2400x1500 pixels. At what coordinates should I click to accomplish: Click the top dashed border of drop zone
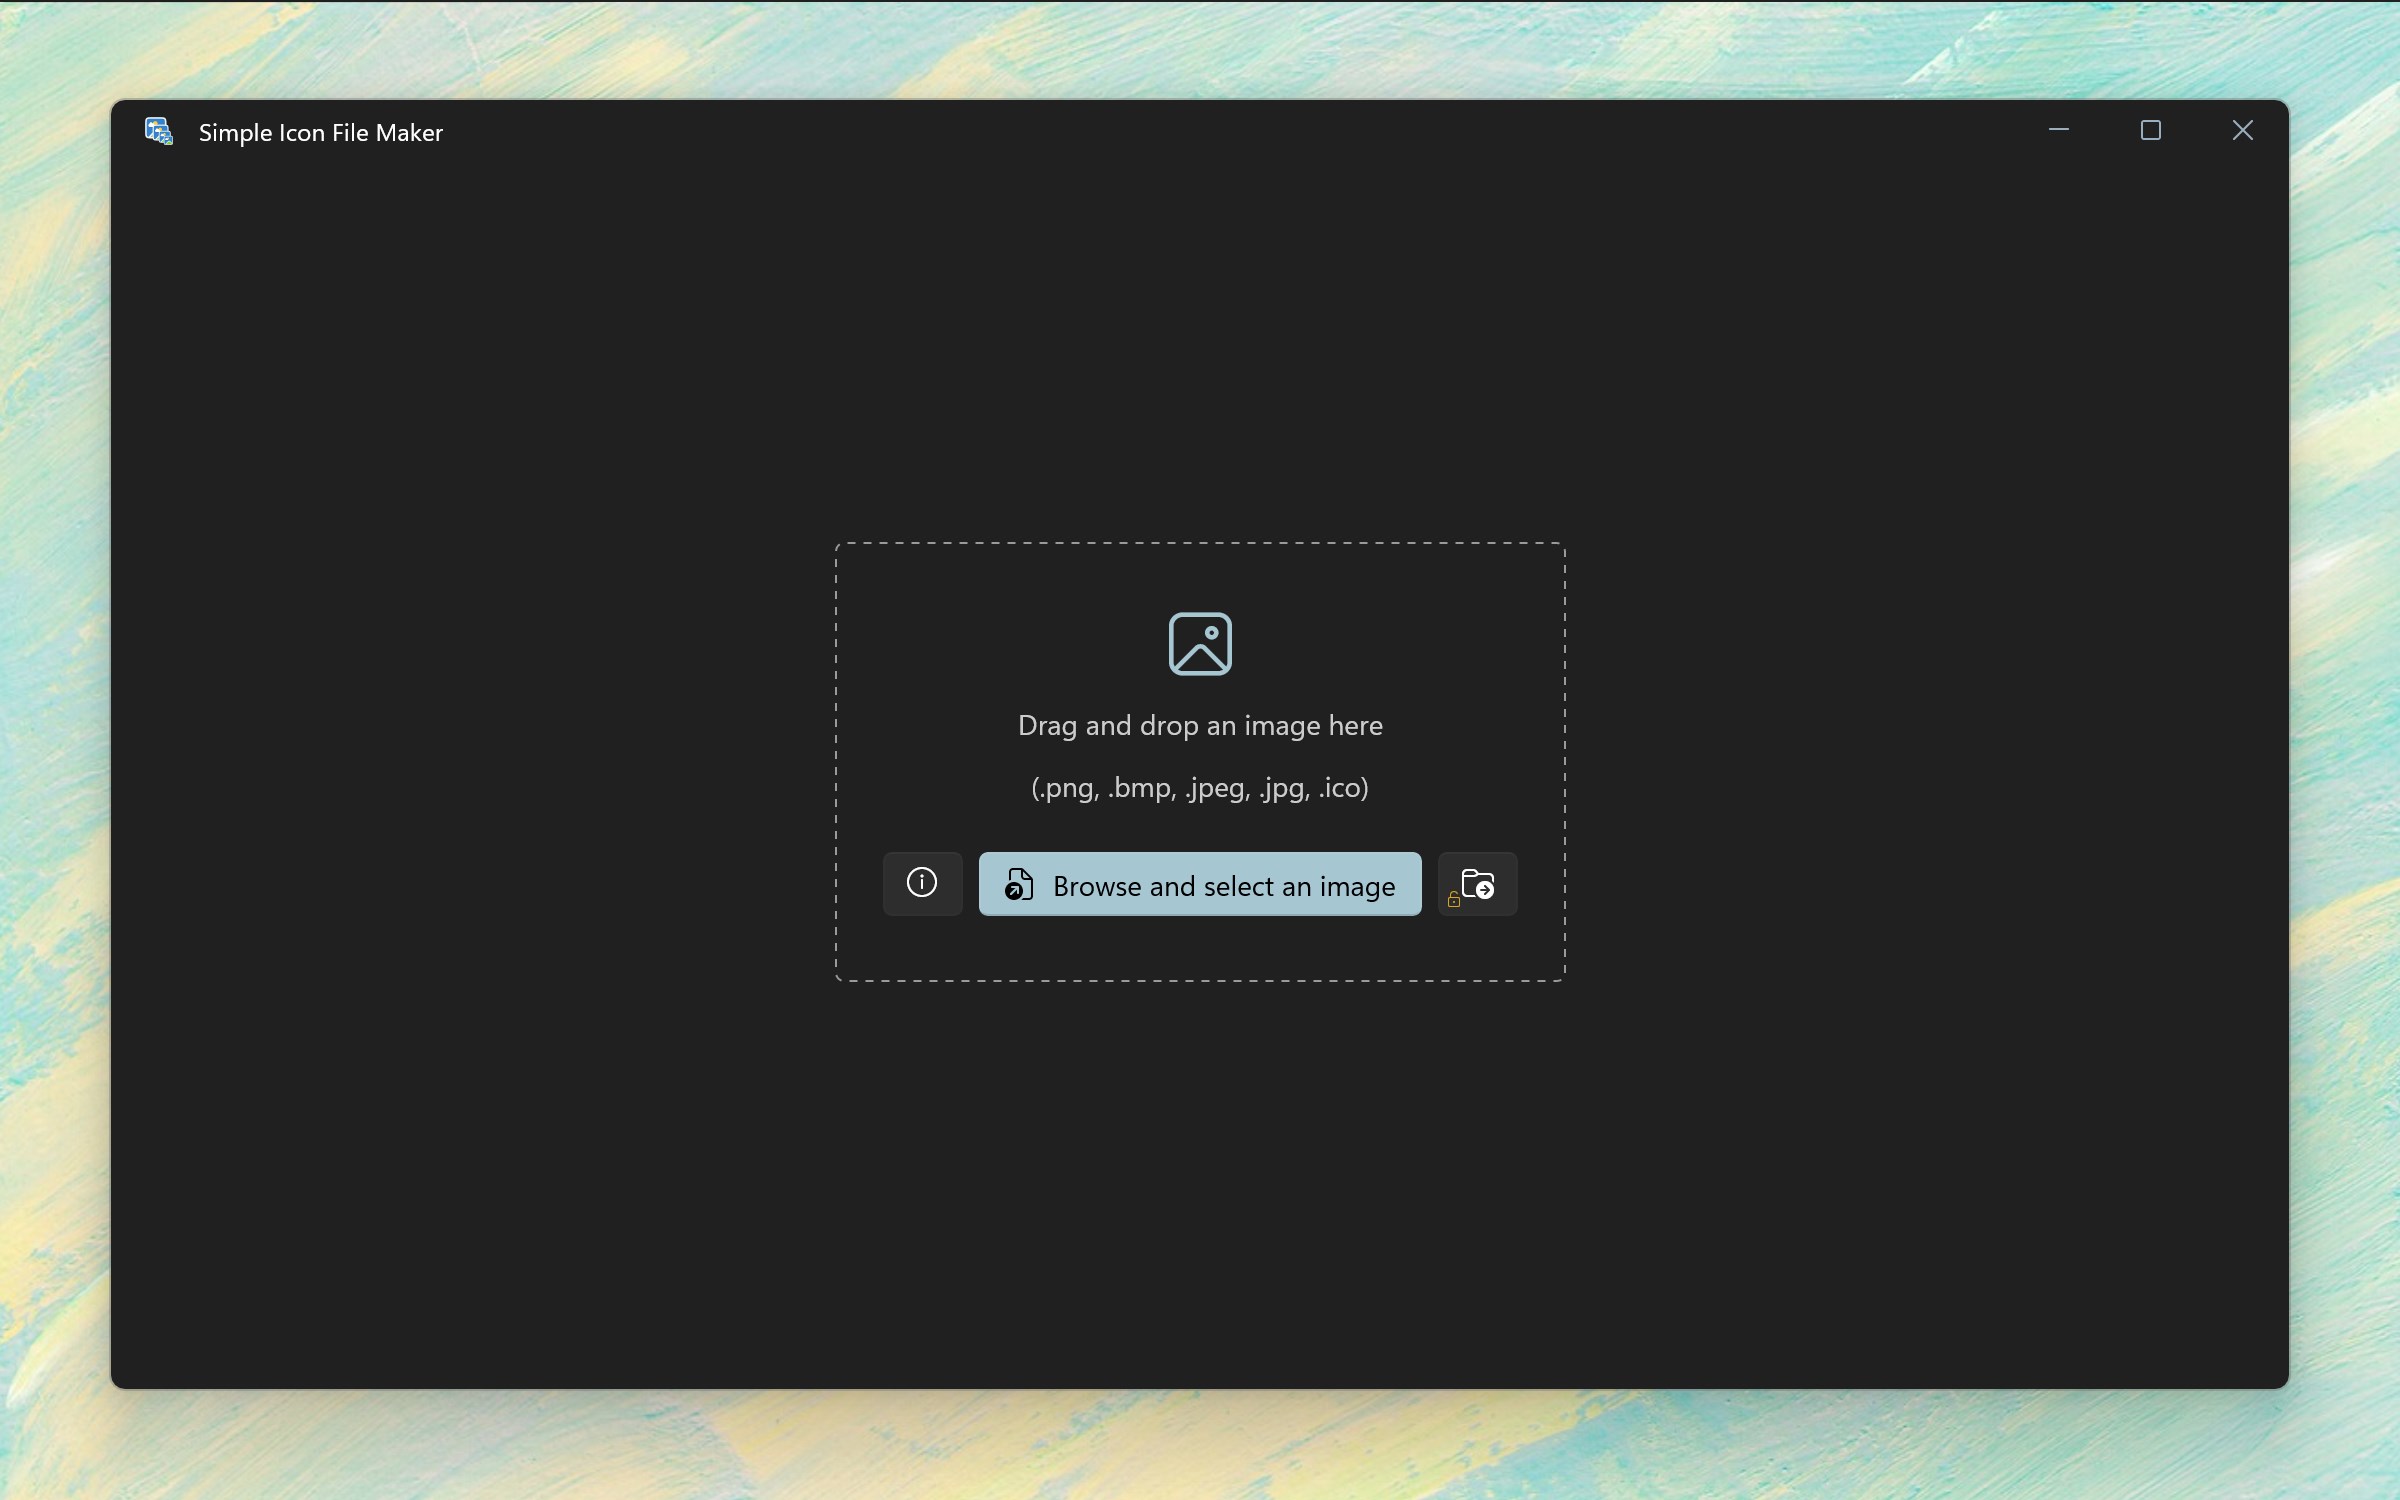[x=1199, y=544]
